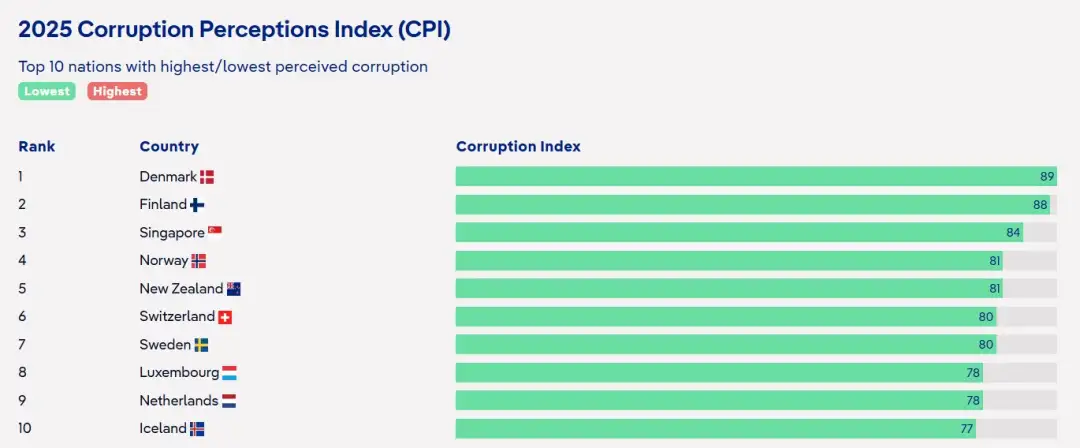Click the Finland flag icon
Screen dimensions: 1080x448
click(197, 205)
